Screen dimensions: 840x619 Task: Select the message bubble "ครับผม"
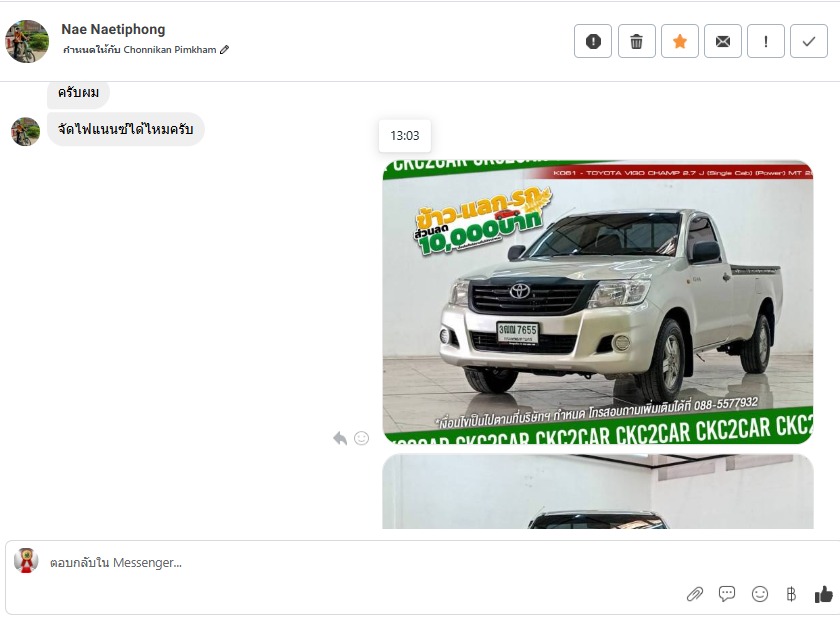point(78,93)
